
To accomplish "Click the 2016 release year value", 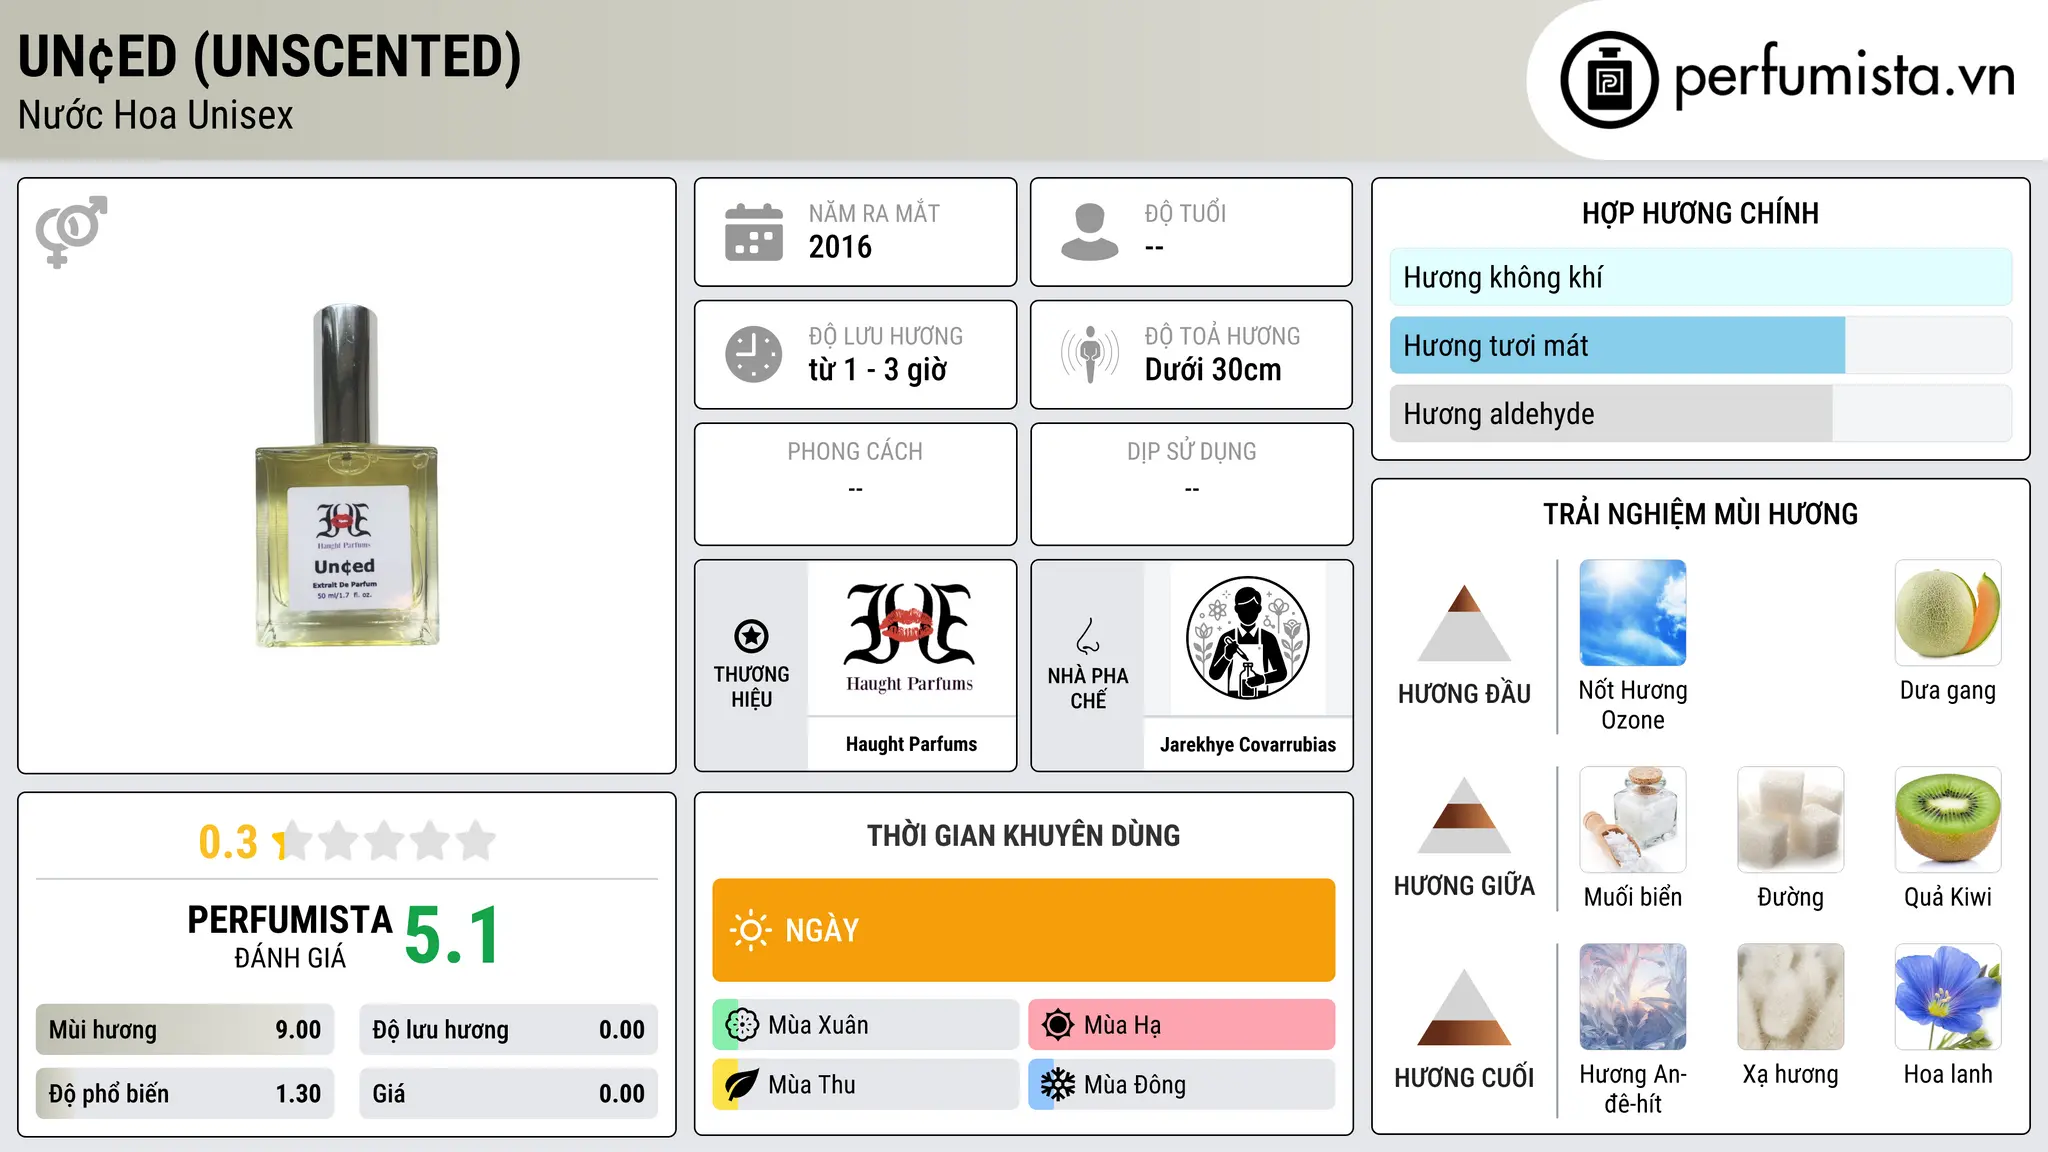I will coord(840,247).
